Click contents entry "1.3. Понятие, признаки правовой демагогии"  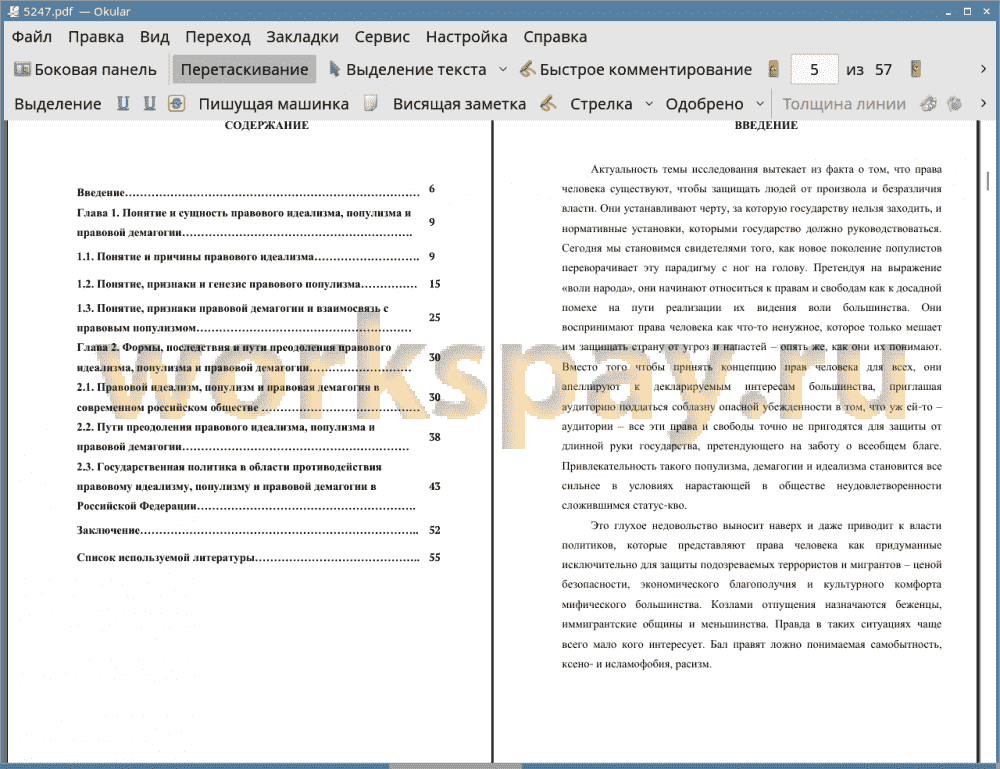click(244, 318)
